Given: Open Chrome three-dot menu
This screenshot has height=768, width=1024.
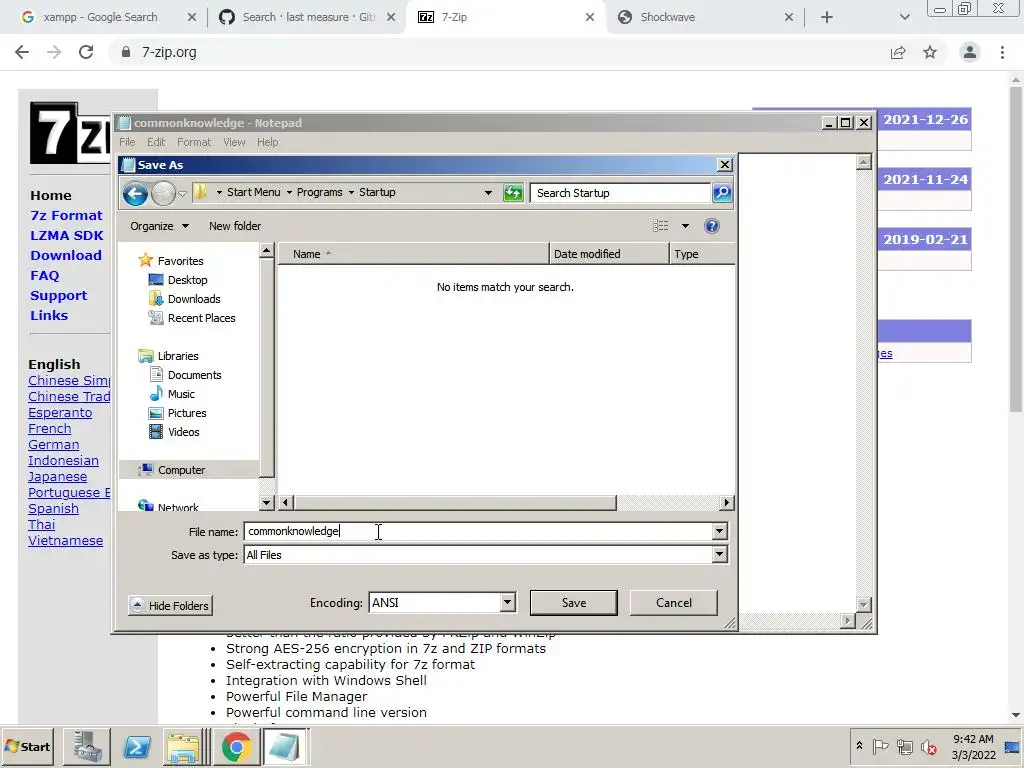Looking at the screenshot, I should [x=1002, y=52].
